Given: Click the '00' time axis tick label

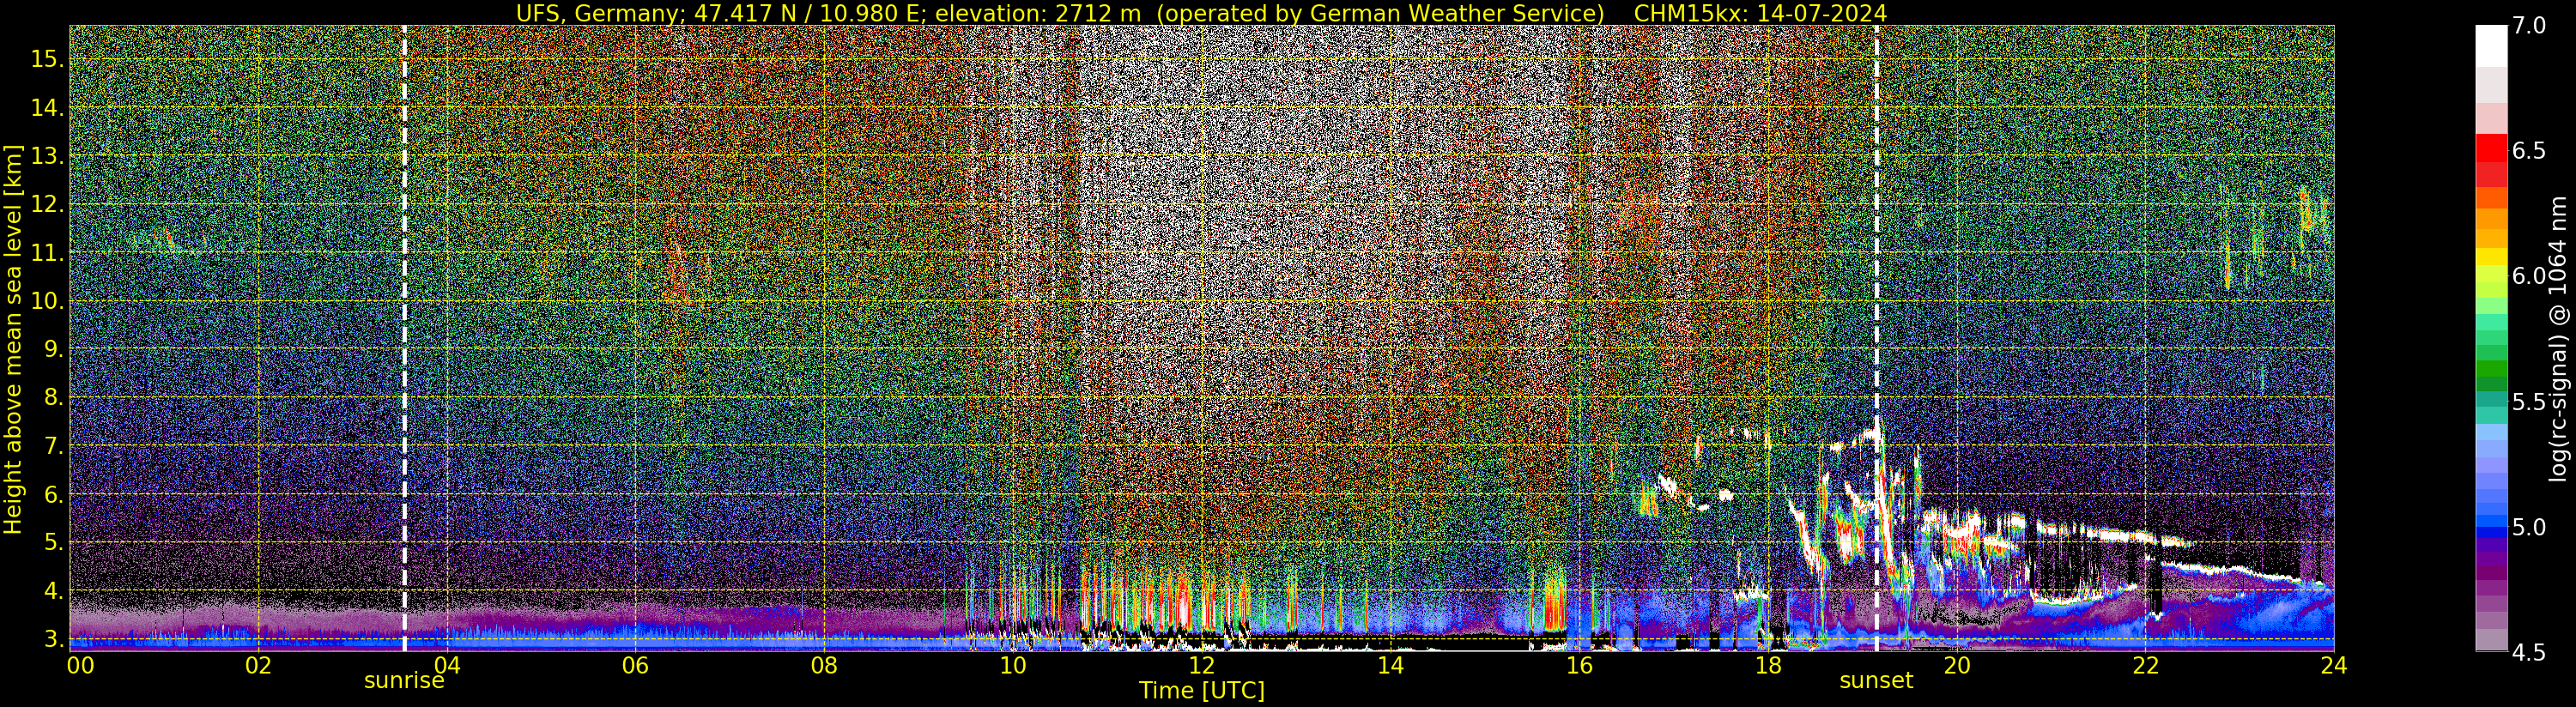Looking at the screenshot, I should point(80,665).
